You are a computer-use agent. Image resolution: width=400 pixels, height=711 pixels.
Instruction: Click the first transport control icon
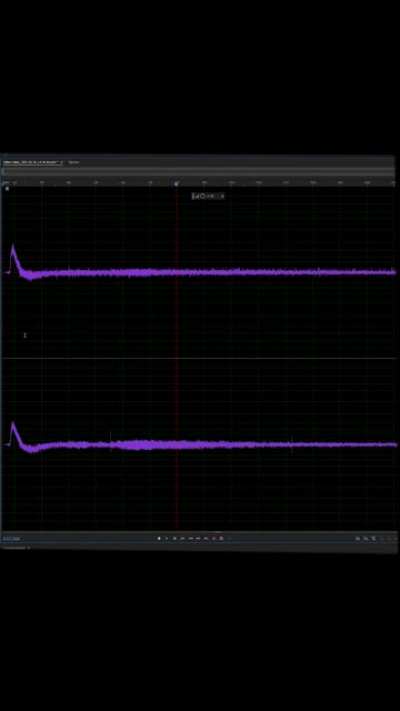coord(159,538)
